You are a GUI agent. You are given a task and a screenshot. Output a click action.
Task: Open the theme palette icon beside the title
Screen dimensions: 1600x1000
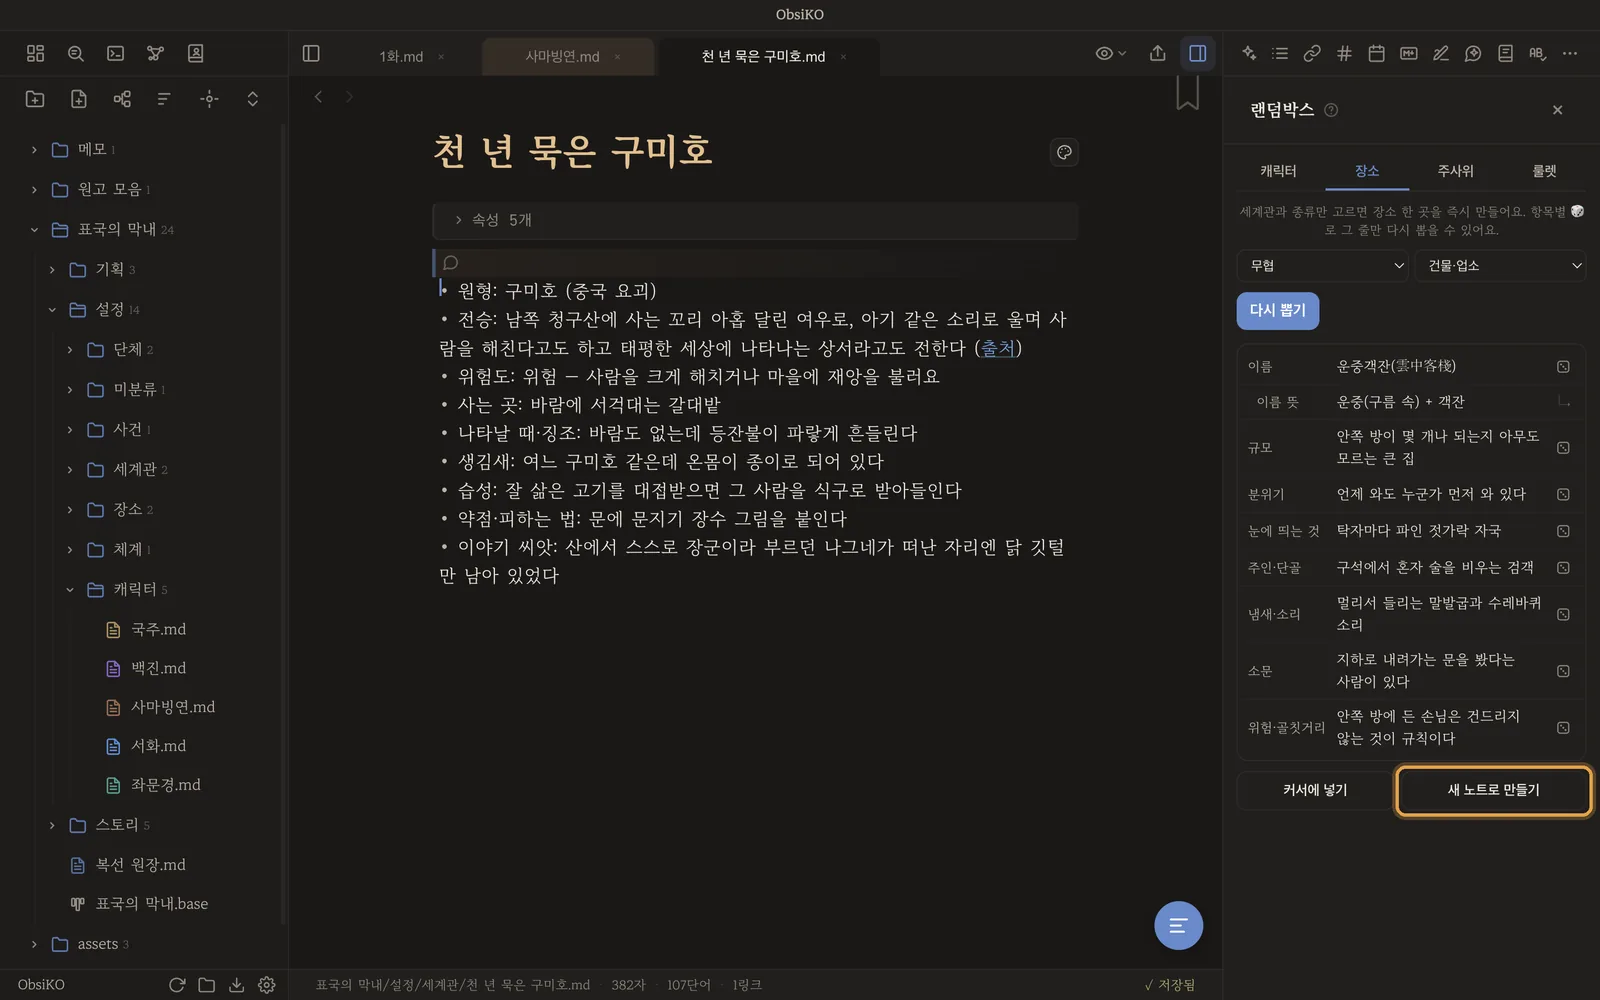1064,153
